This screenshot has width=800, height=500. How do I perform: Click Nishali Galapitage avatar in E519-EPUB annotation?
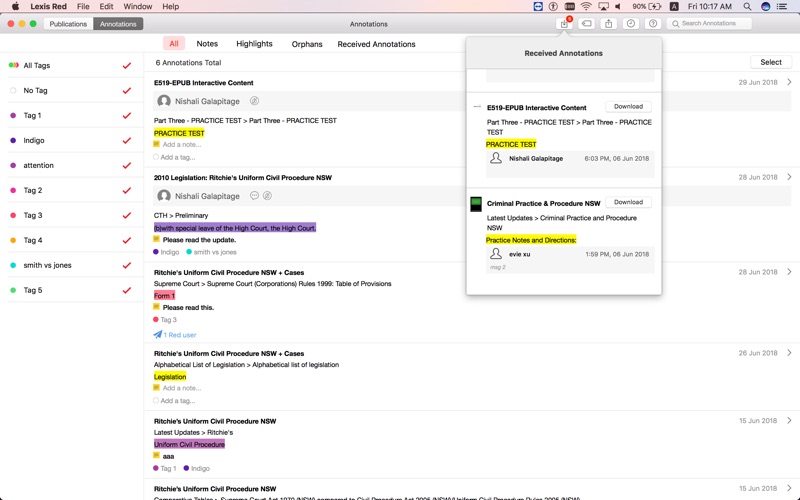pos(164,101)
